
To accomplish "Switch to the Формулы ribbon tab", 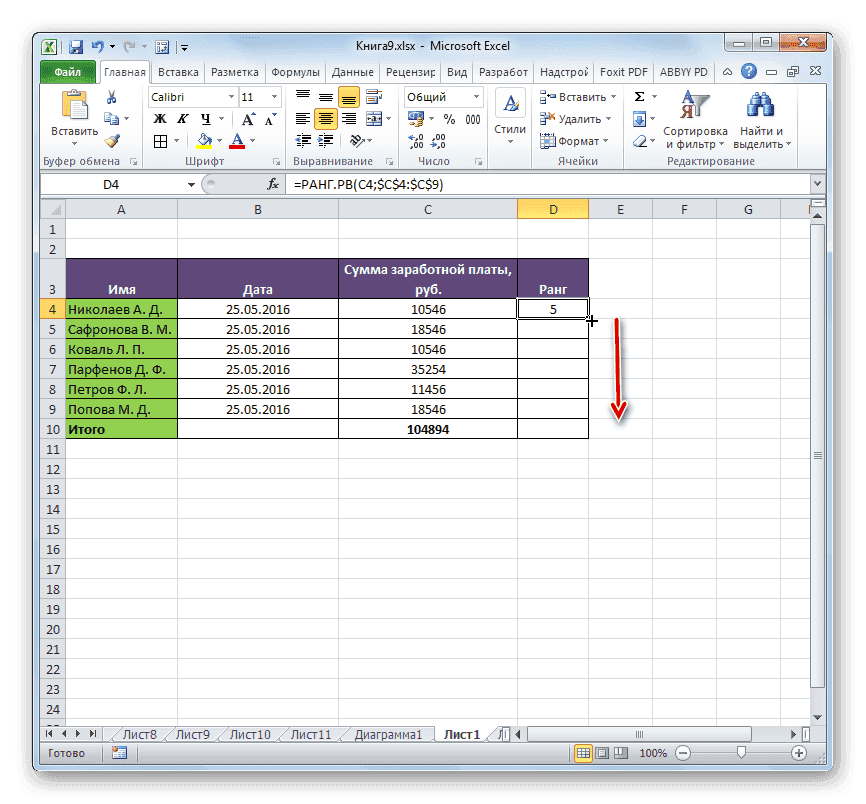I will click(295, 72).
